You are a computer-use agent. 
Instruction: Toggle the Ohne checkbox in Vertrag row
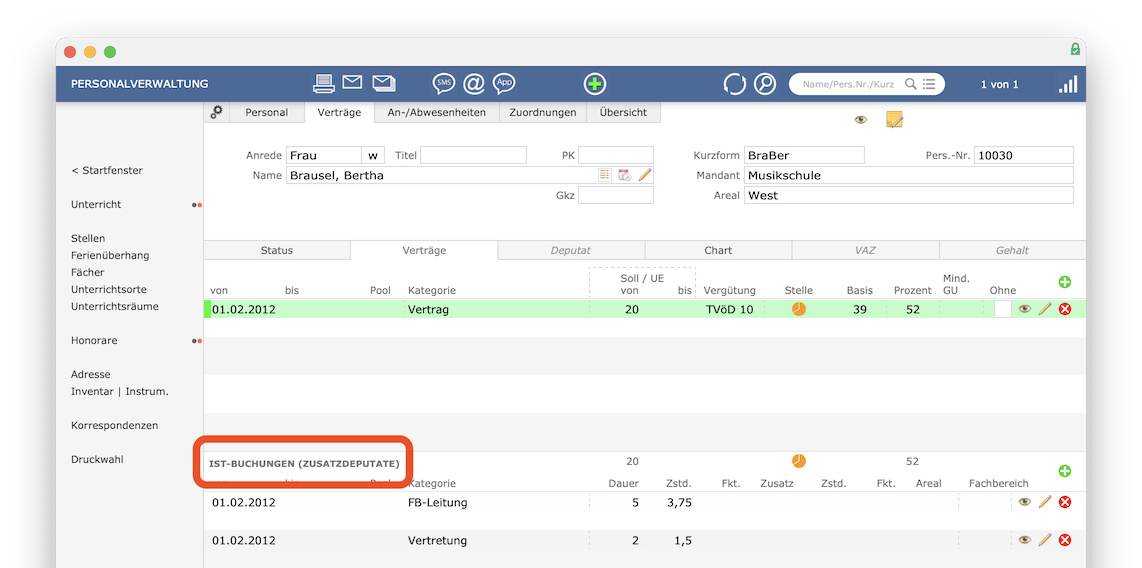point(1003,309)
